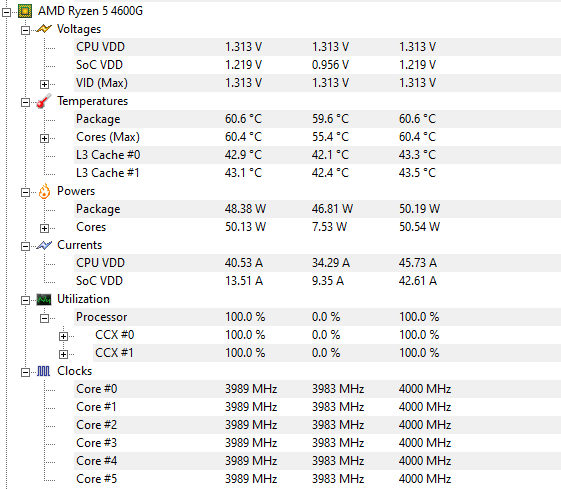Expand the CCX #0 utilization
This screenshot has width=561, height=489.
tap(63, 336)
